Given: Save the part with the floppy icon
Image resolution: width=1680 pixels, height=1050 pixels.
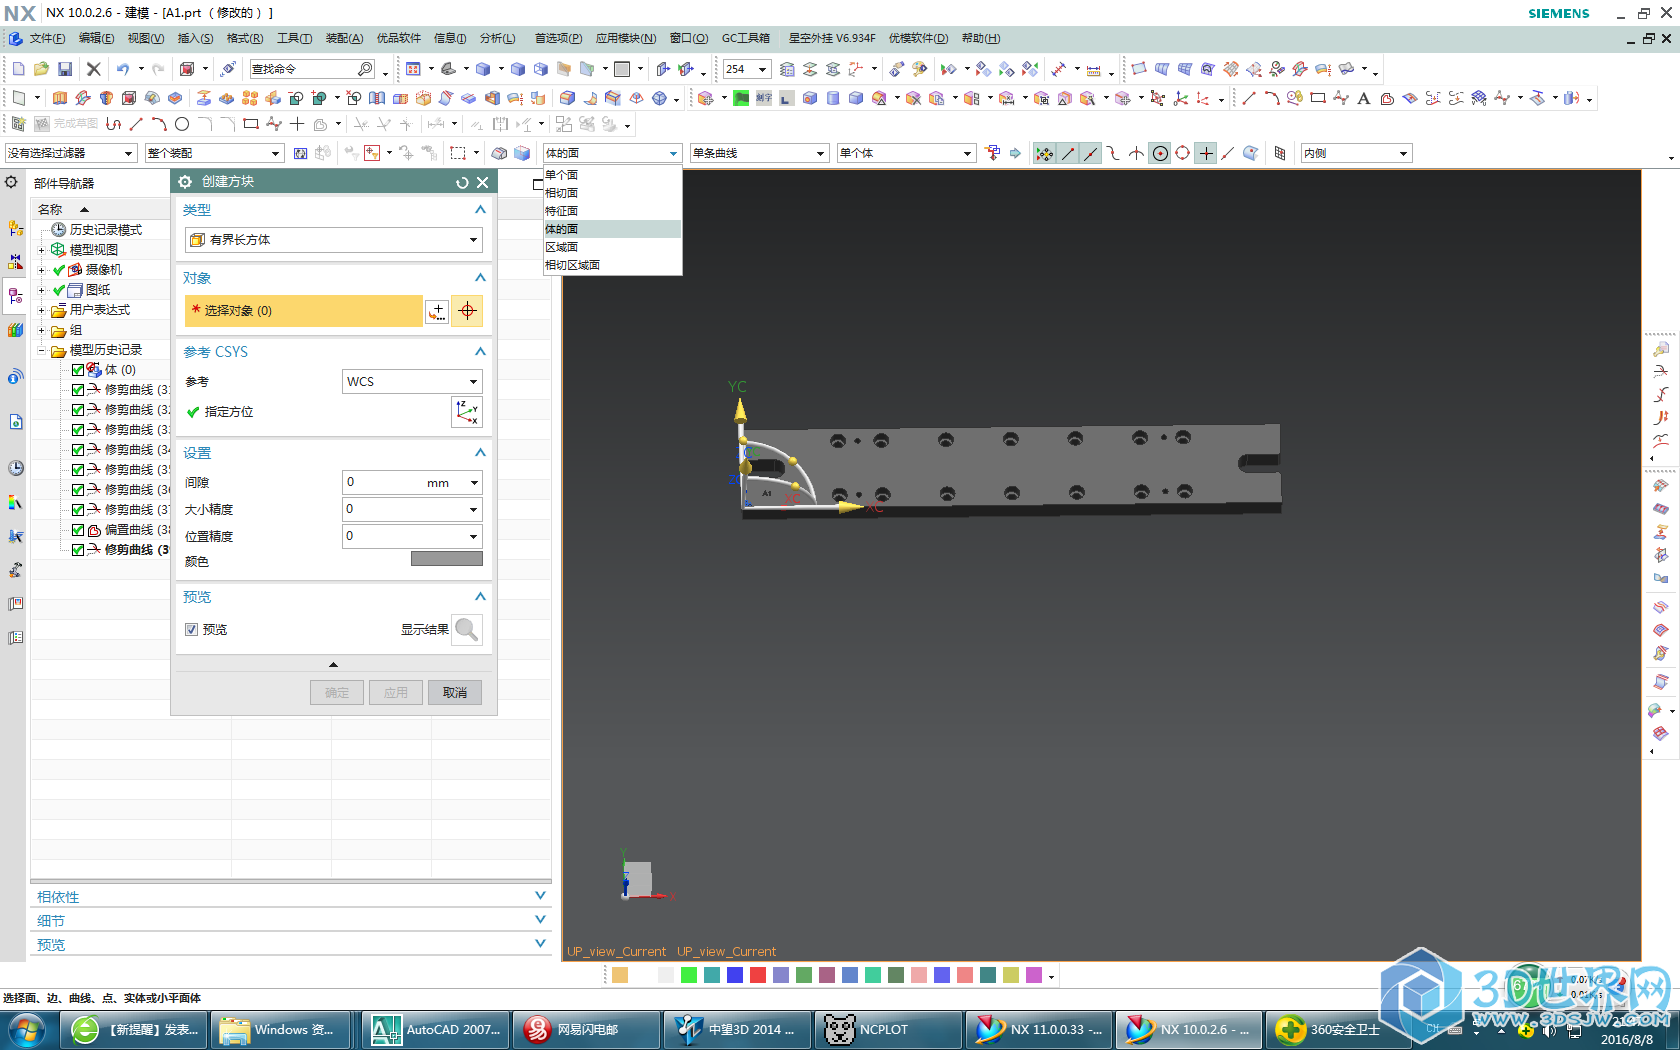Looking at the screenshot, I should tap(65, 69).
